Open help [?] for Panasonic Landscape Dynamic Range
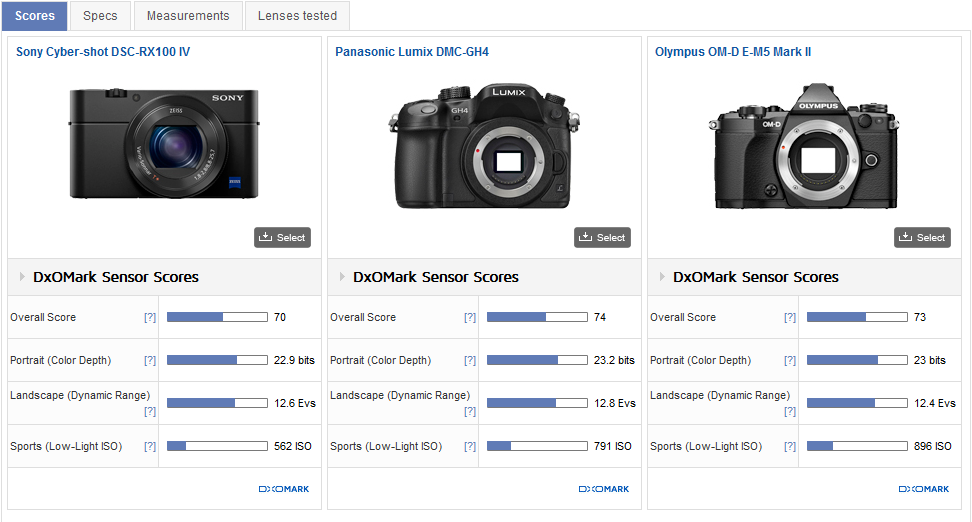972x522 pixels. pos(470,411)
